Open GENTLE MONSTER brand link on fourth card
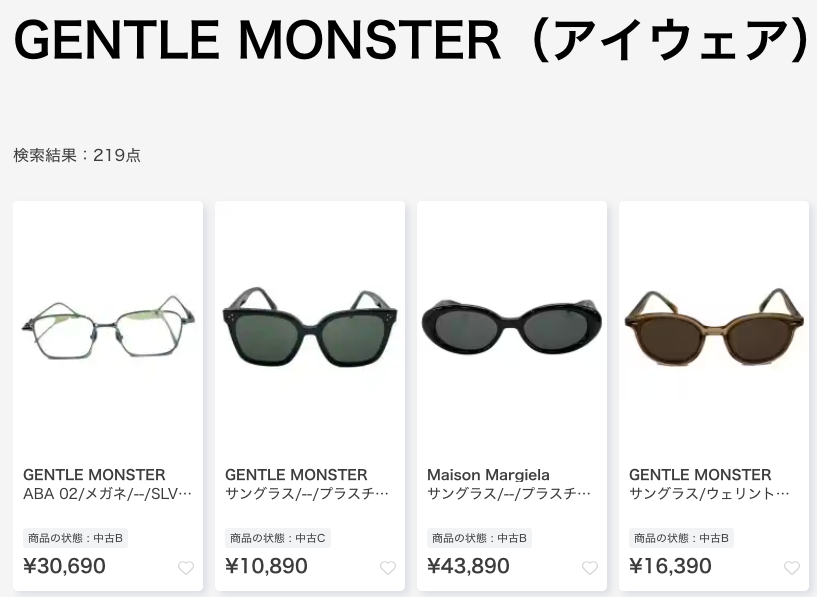 (x=700, y=475)
